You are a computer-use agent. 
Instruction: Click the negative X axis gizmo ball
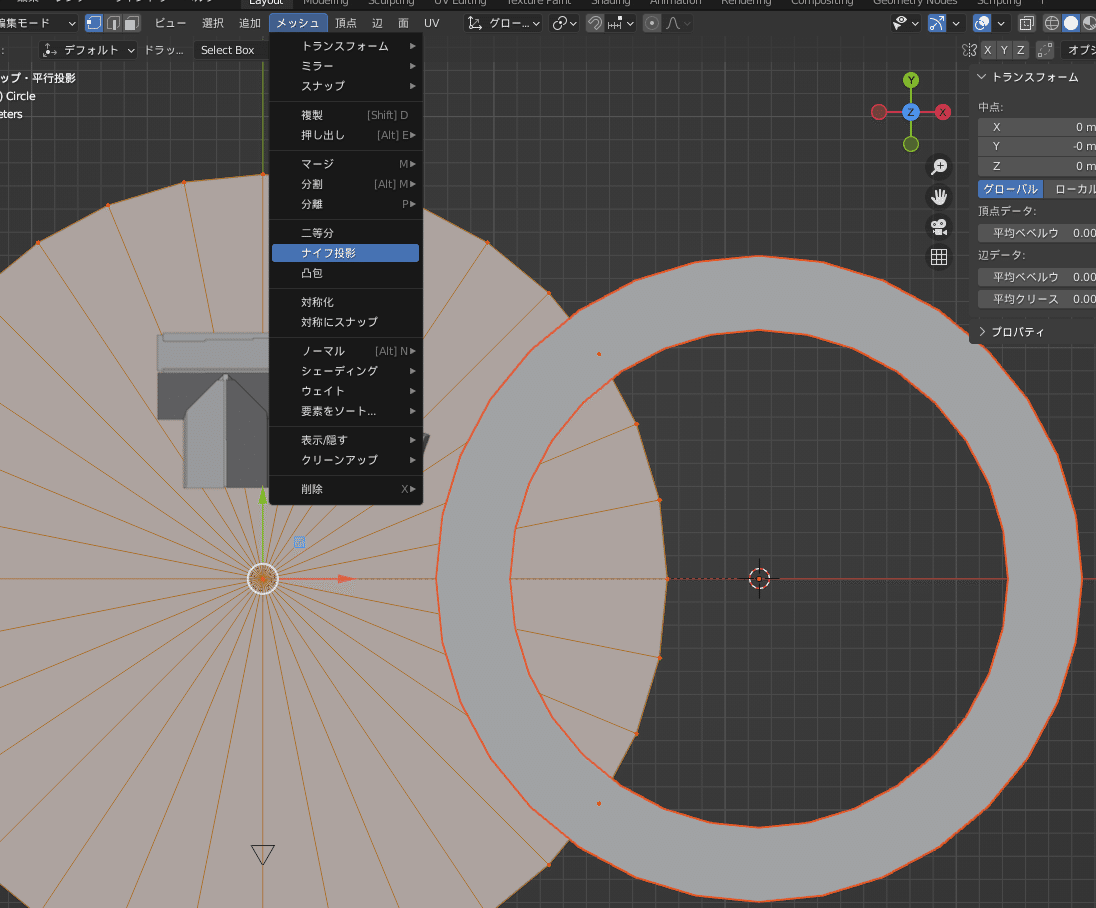879,112
